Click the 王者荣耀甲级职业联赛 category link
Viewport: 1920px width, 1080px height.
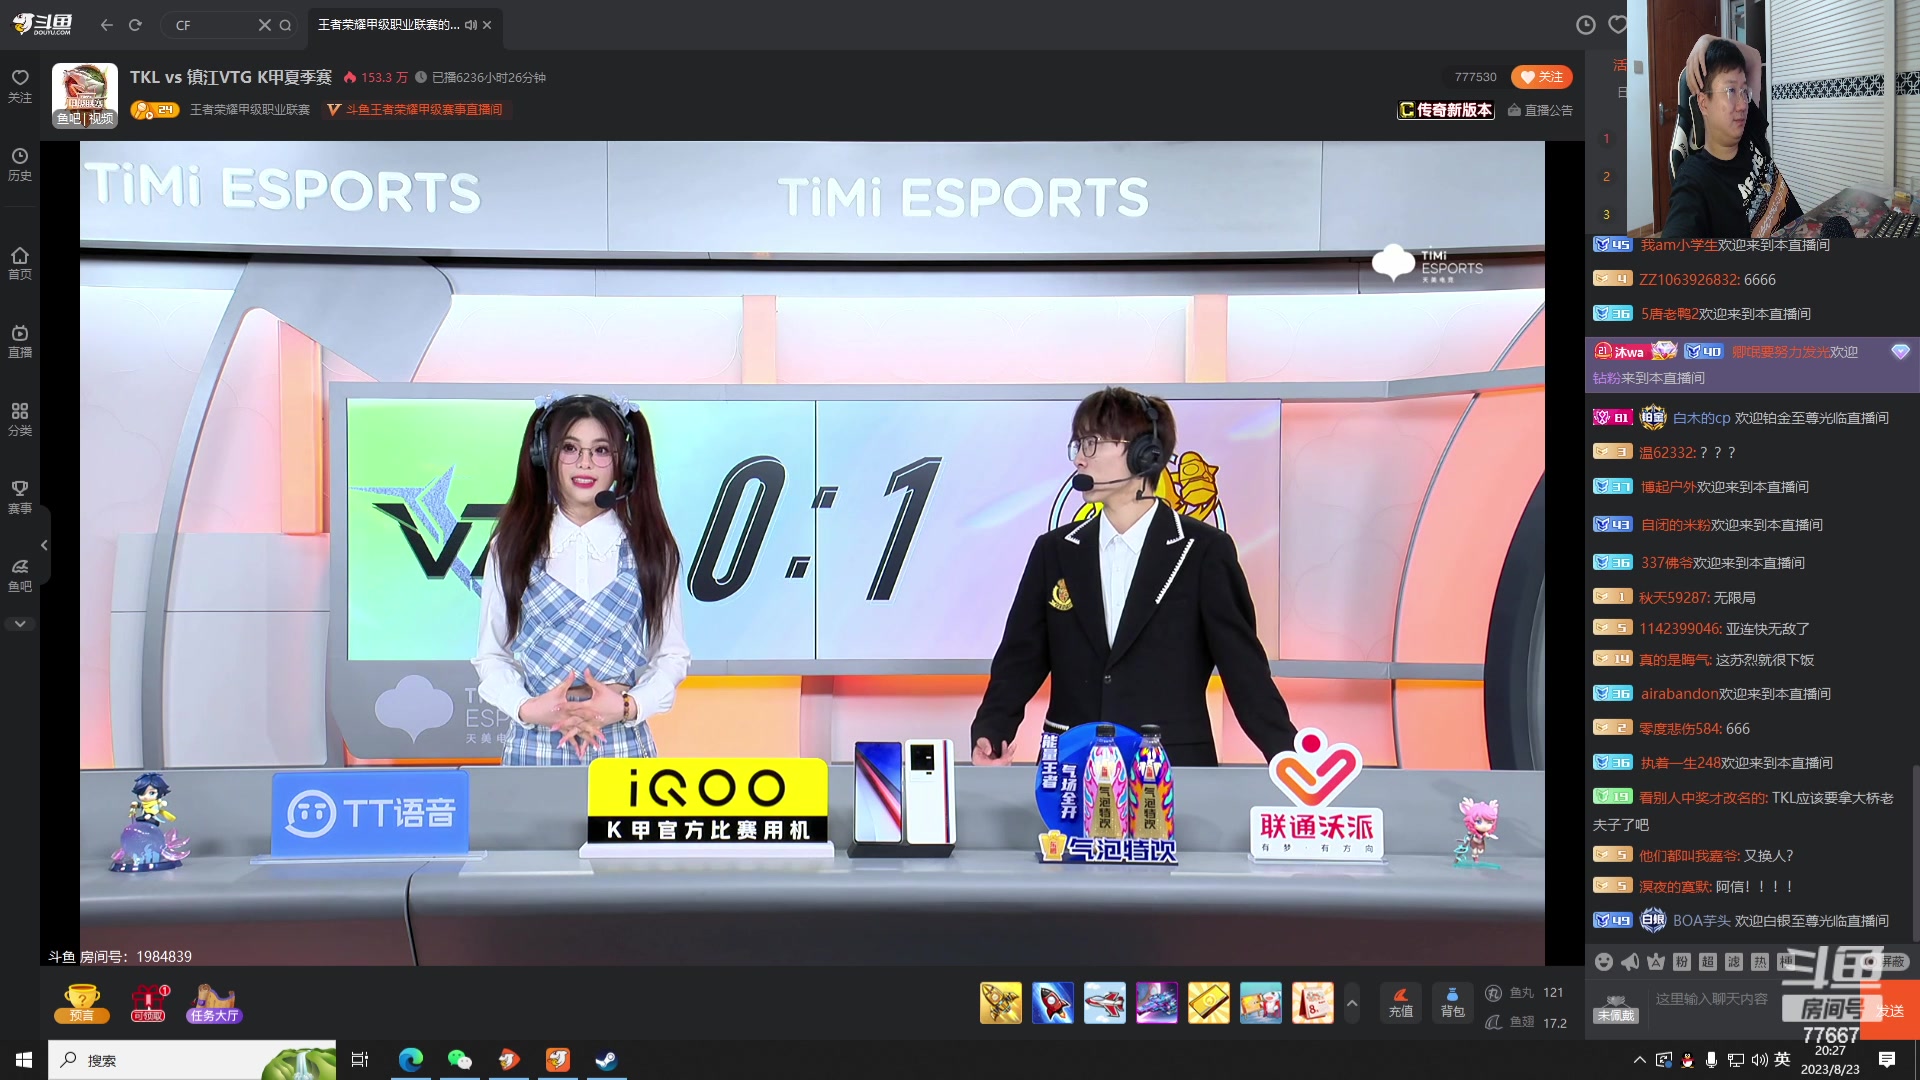point(250,110)
